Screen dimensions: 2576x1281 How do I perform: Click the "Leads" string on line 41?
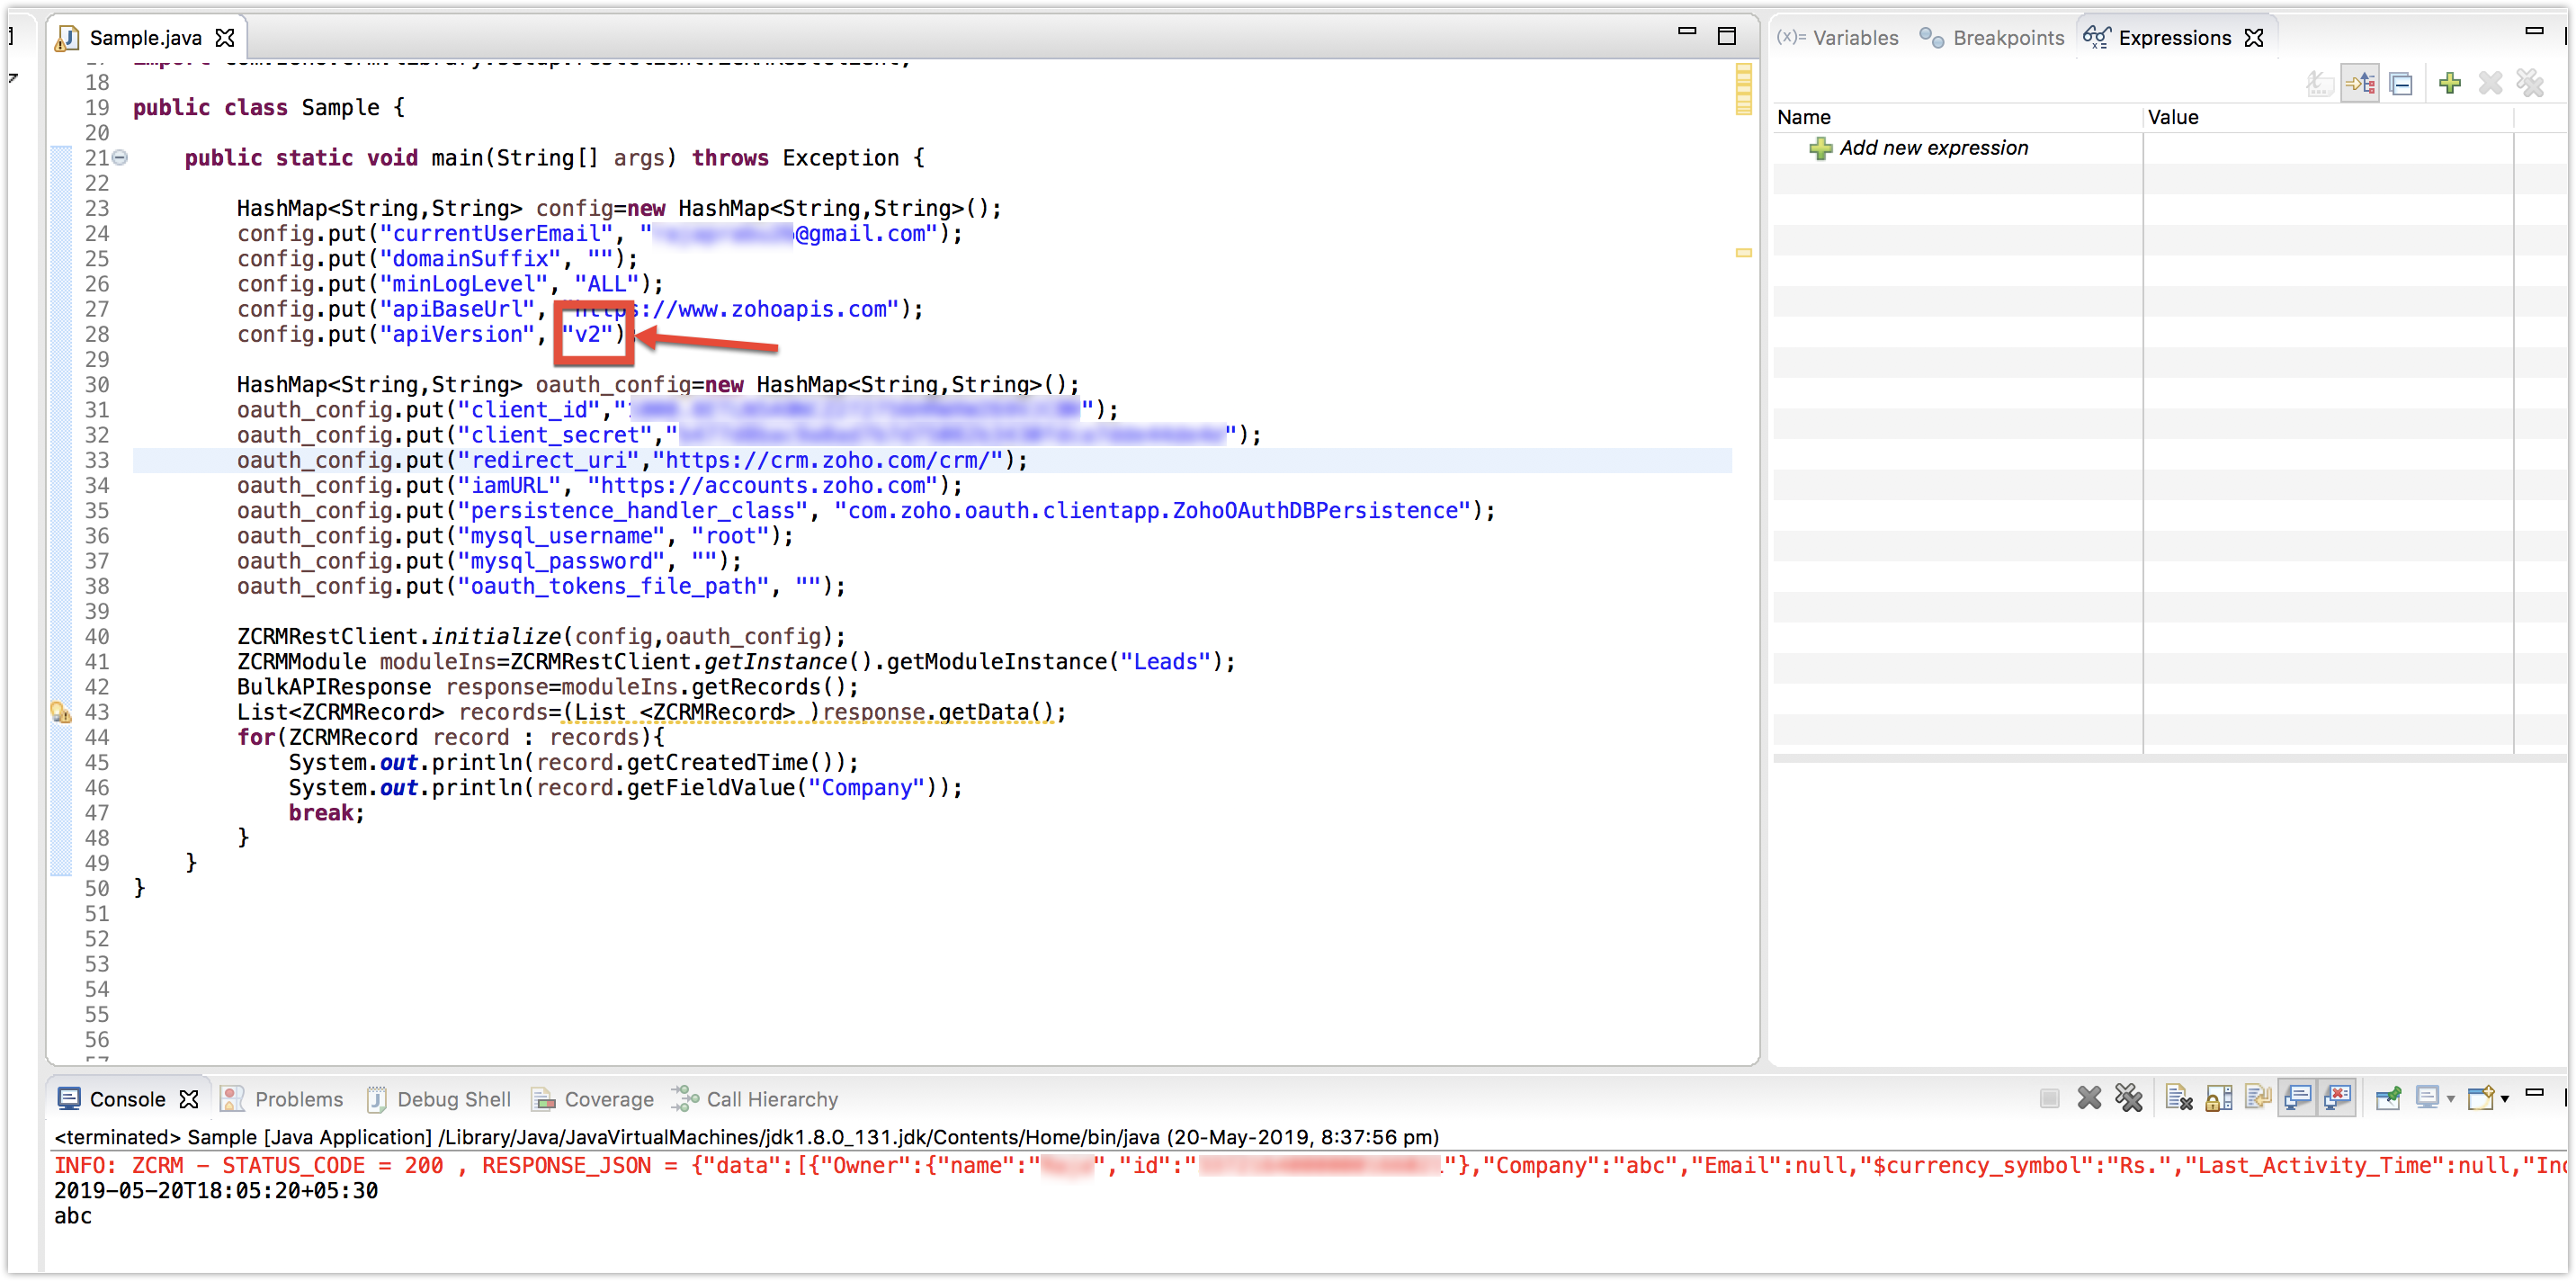click(x=1165, y=661)
